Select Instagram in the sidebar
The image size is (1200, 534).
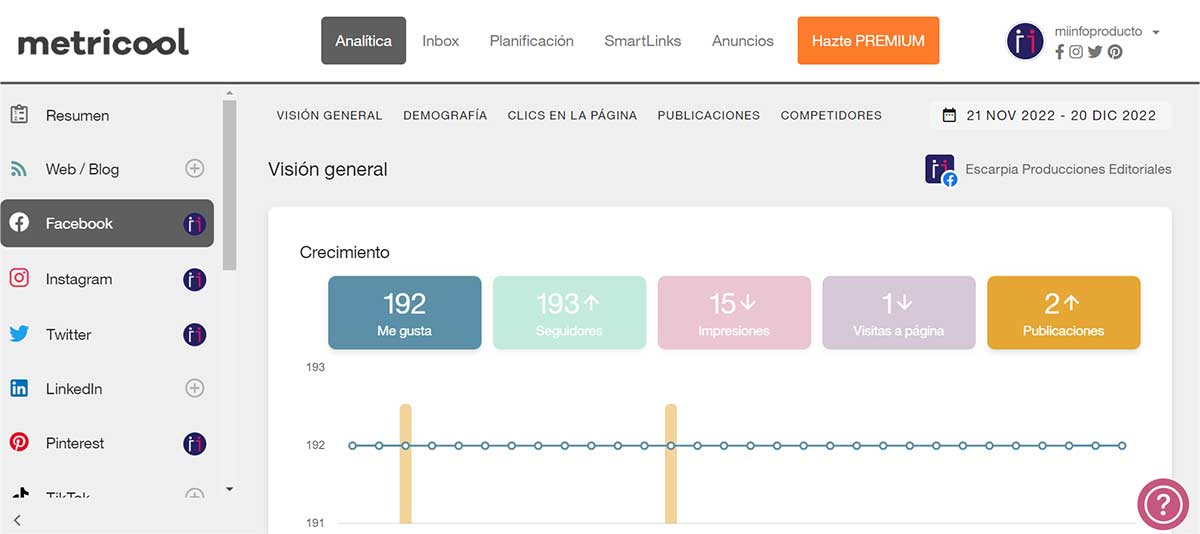(x=107, y=279)
